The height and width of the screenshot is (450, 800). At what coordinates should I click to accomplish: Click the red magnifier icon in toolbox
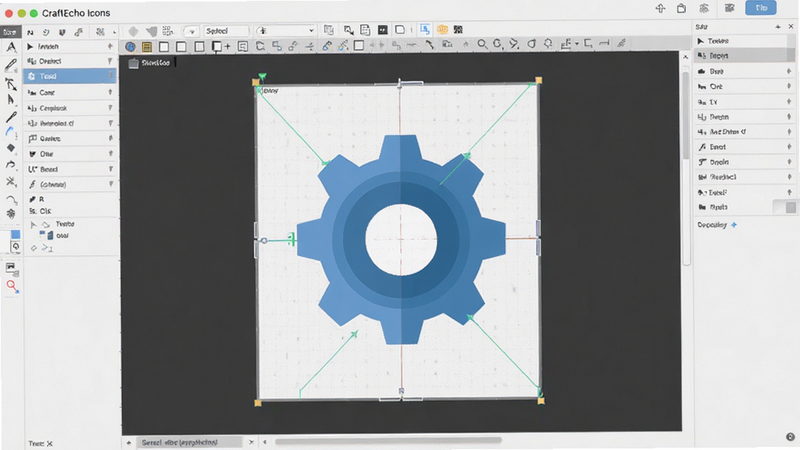pos(12,286)
